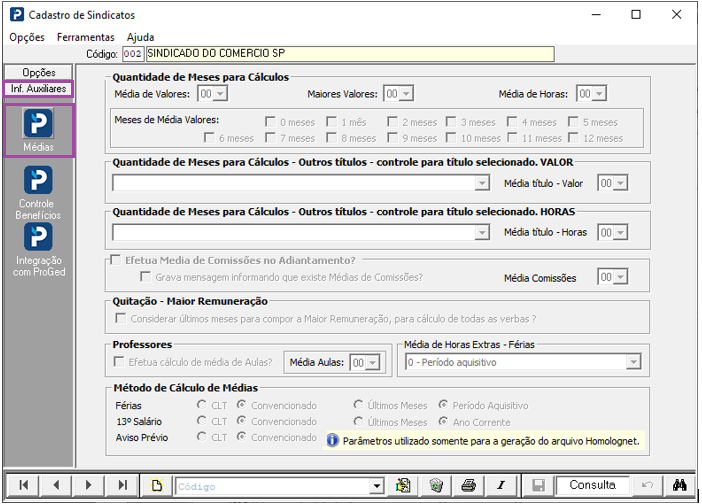Click the Inf. Auxiliares button
Image resolution: width=702 pixels, height=504 pixels.
pos(38,89)
